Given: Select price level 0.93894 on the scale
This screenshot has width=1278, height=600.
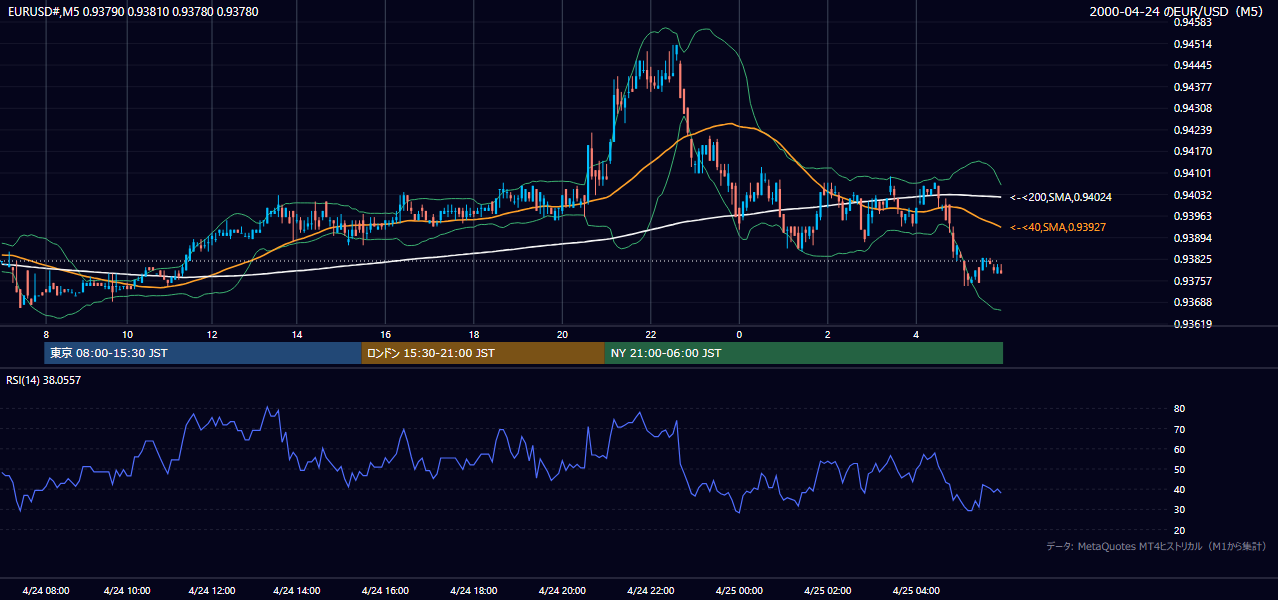Looking at the screenshot, I should coord(1193,238).
